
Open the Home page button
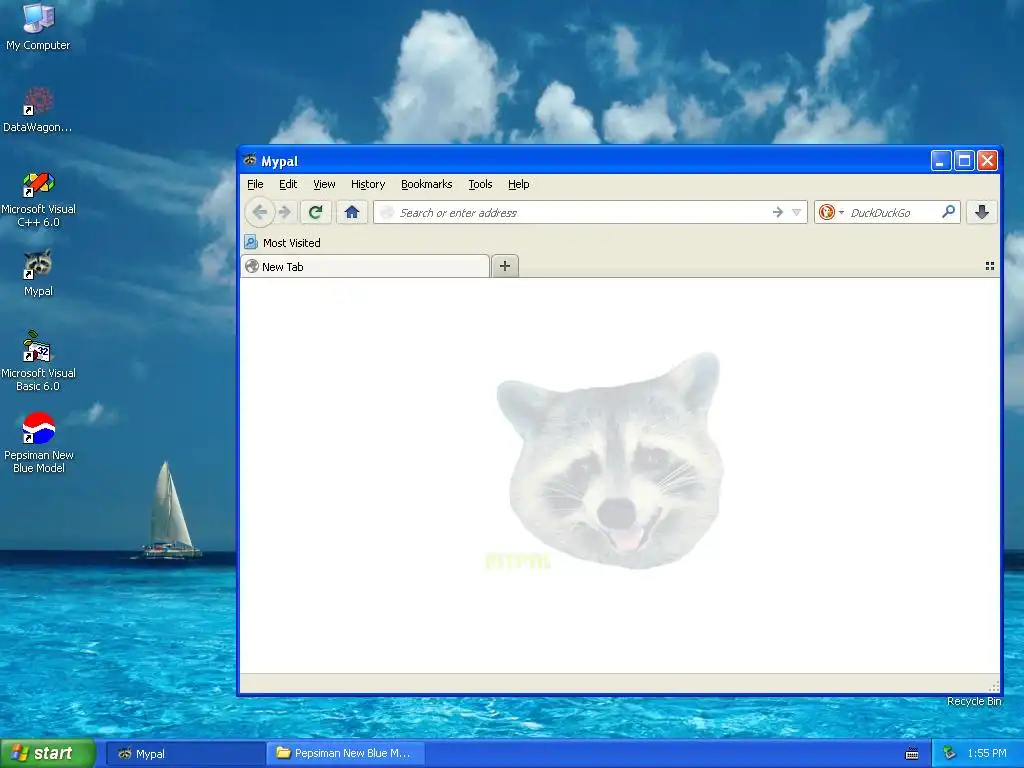pyautogui.click(x=352, y=212)
